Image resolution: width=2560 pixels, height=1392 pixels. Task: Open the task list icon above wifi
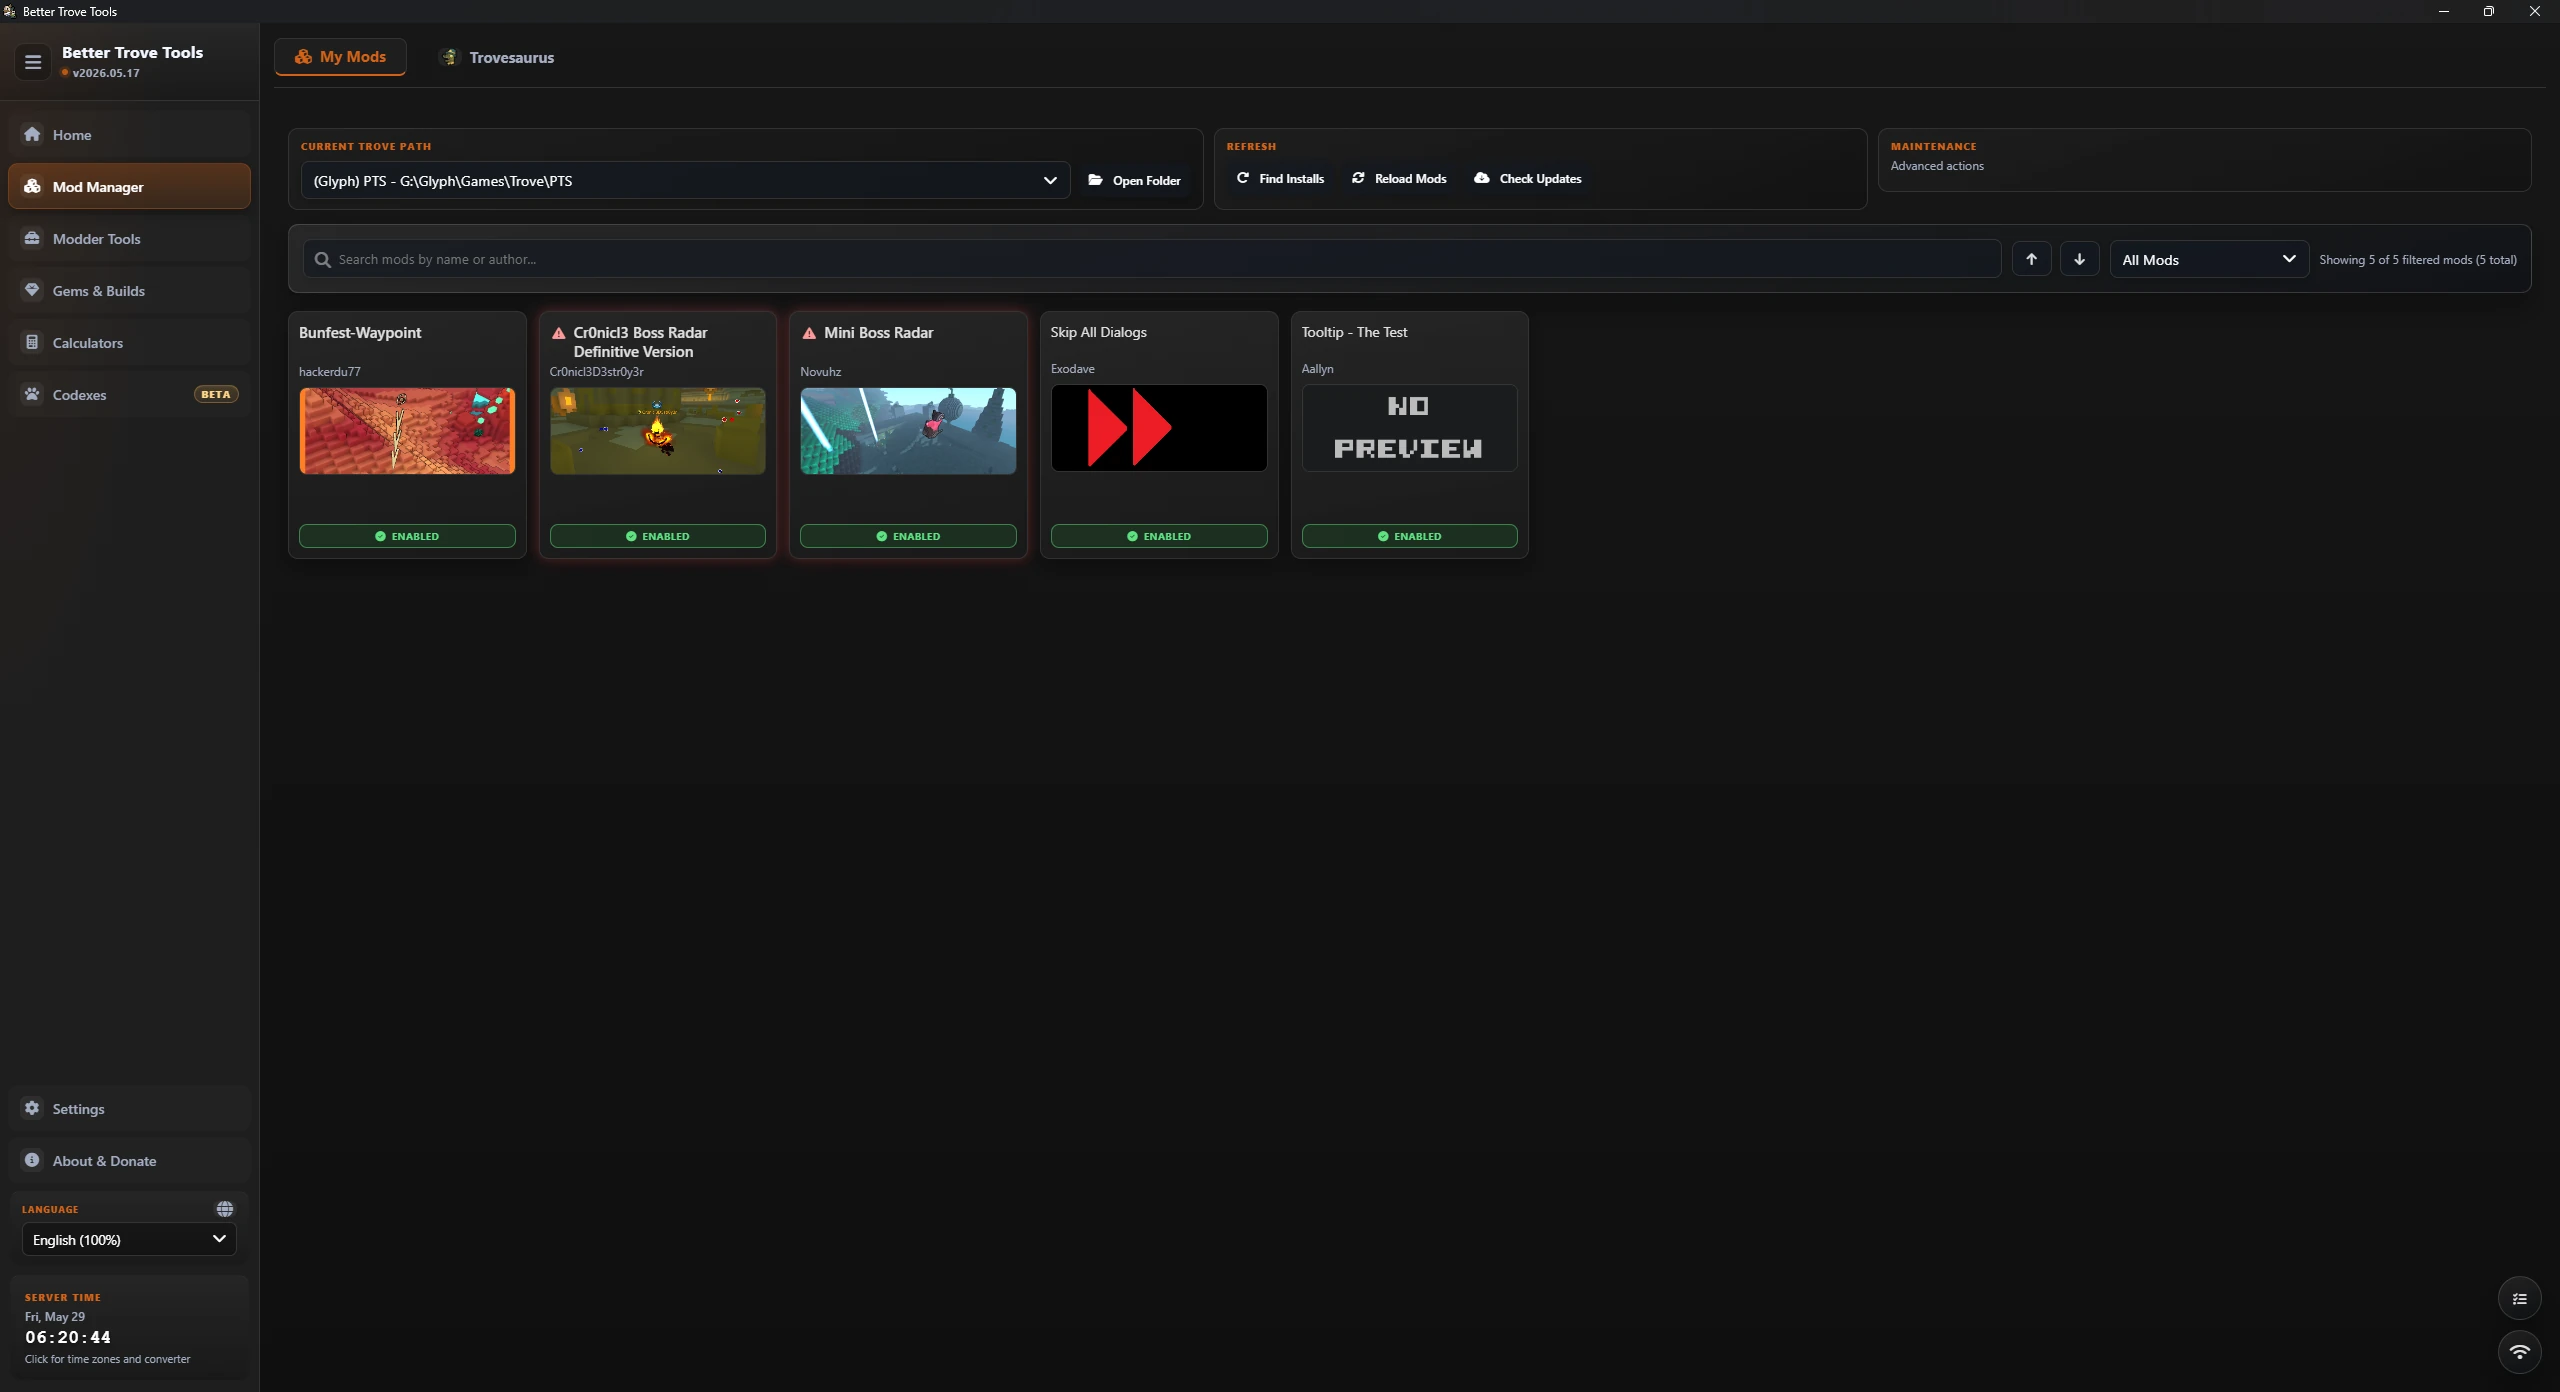(x=2519, y=1299)
